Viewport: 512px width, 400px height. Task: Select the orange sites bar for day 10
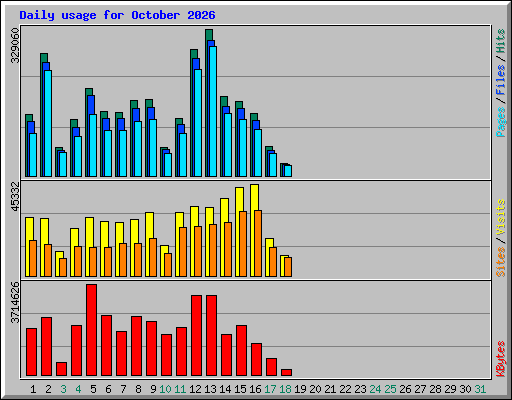pyautogui.click(x=168, y=265)
